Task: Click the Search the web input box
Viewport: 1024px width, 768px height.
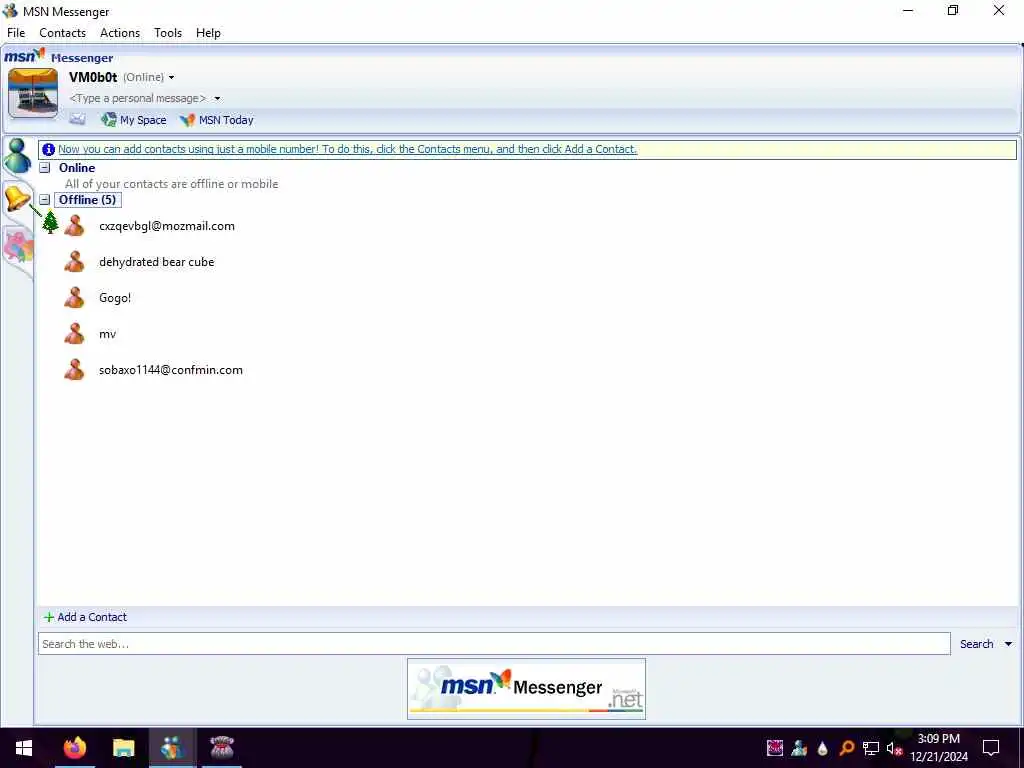Action: [494, 644]
